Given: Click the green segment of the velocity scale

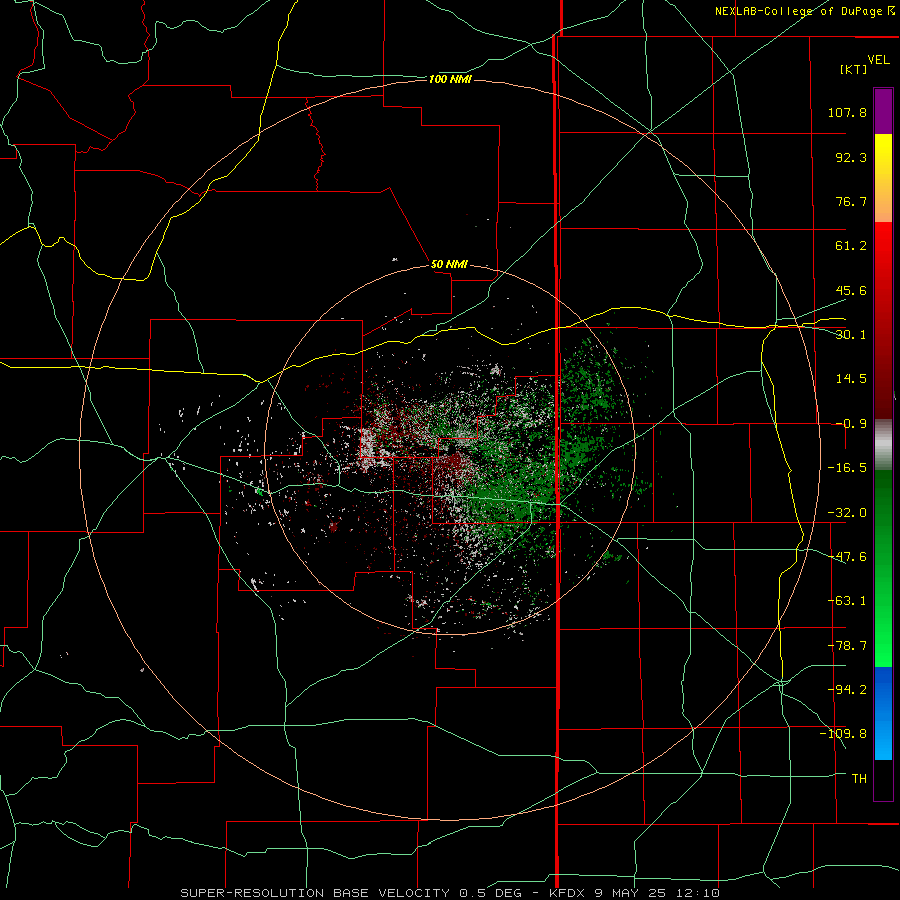Looking at the screenshot, I should (883, 568).
